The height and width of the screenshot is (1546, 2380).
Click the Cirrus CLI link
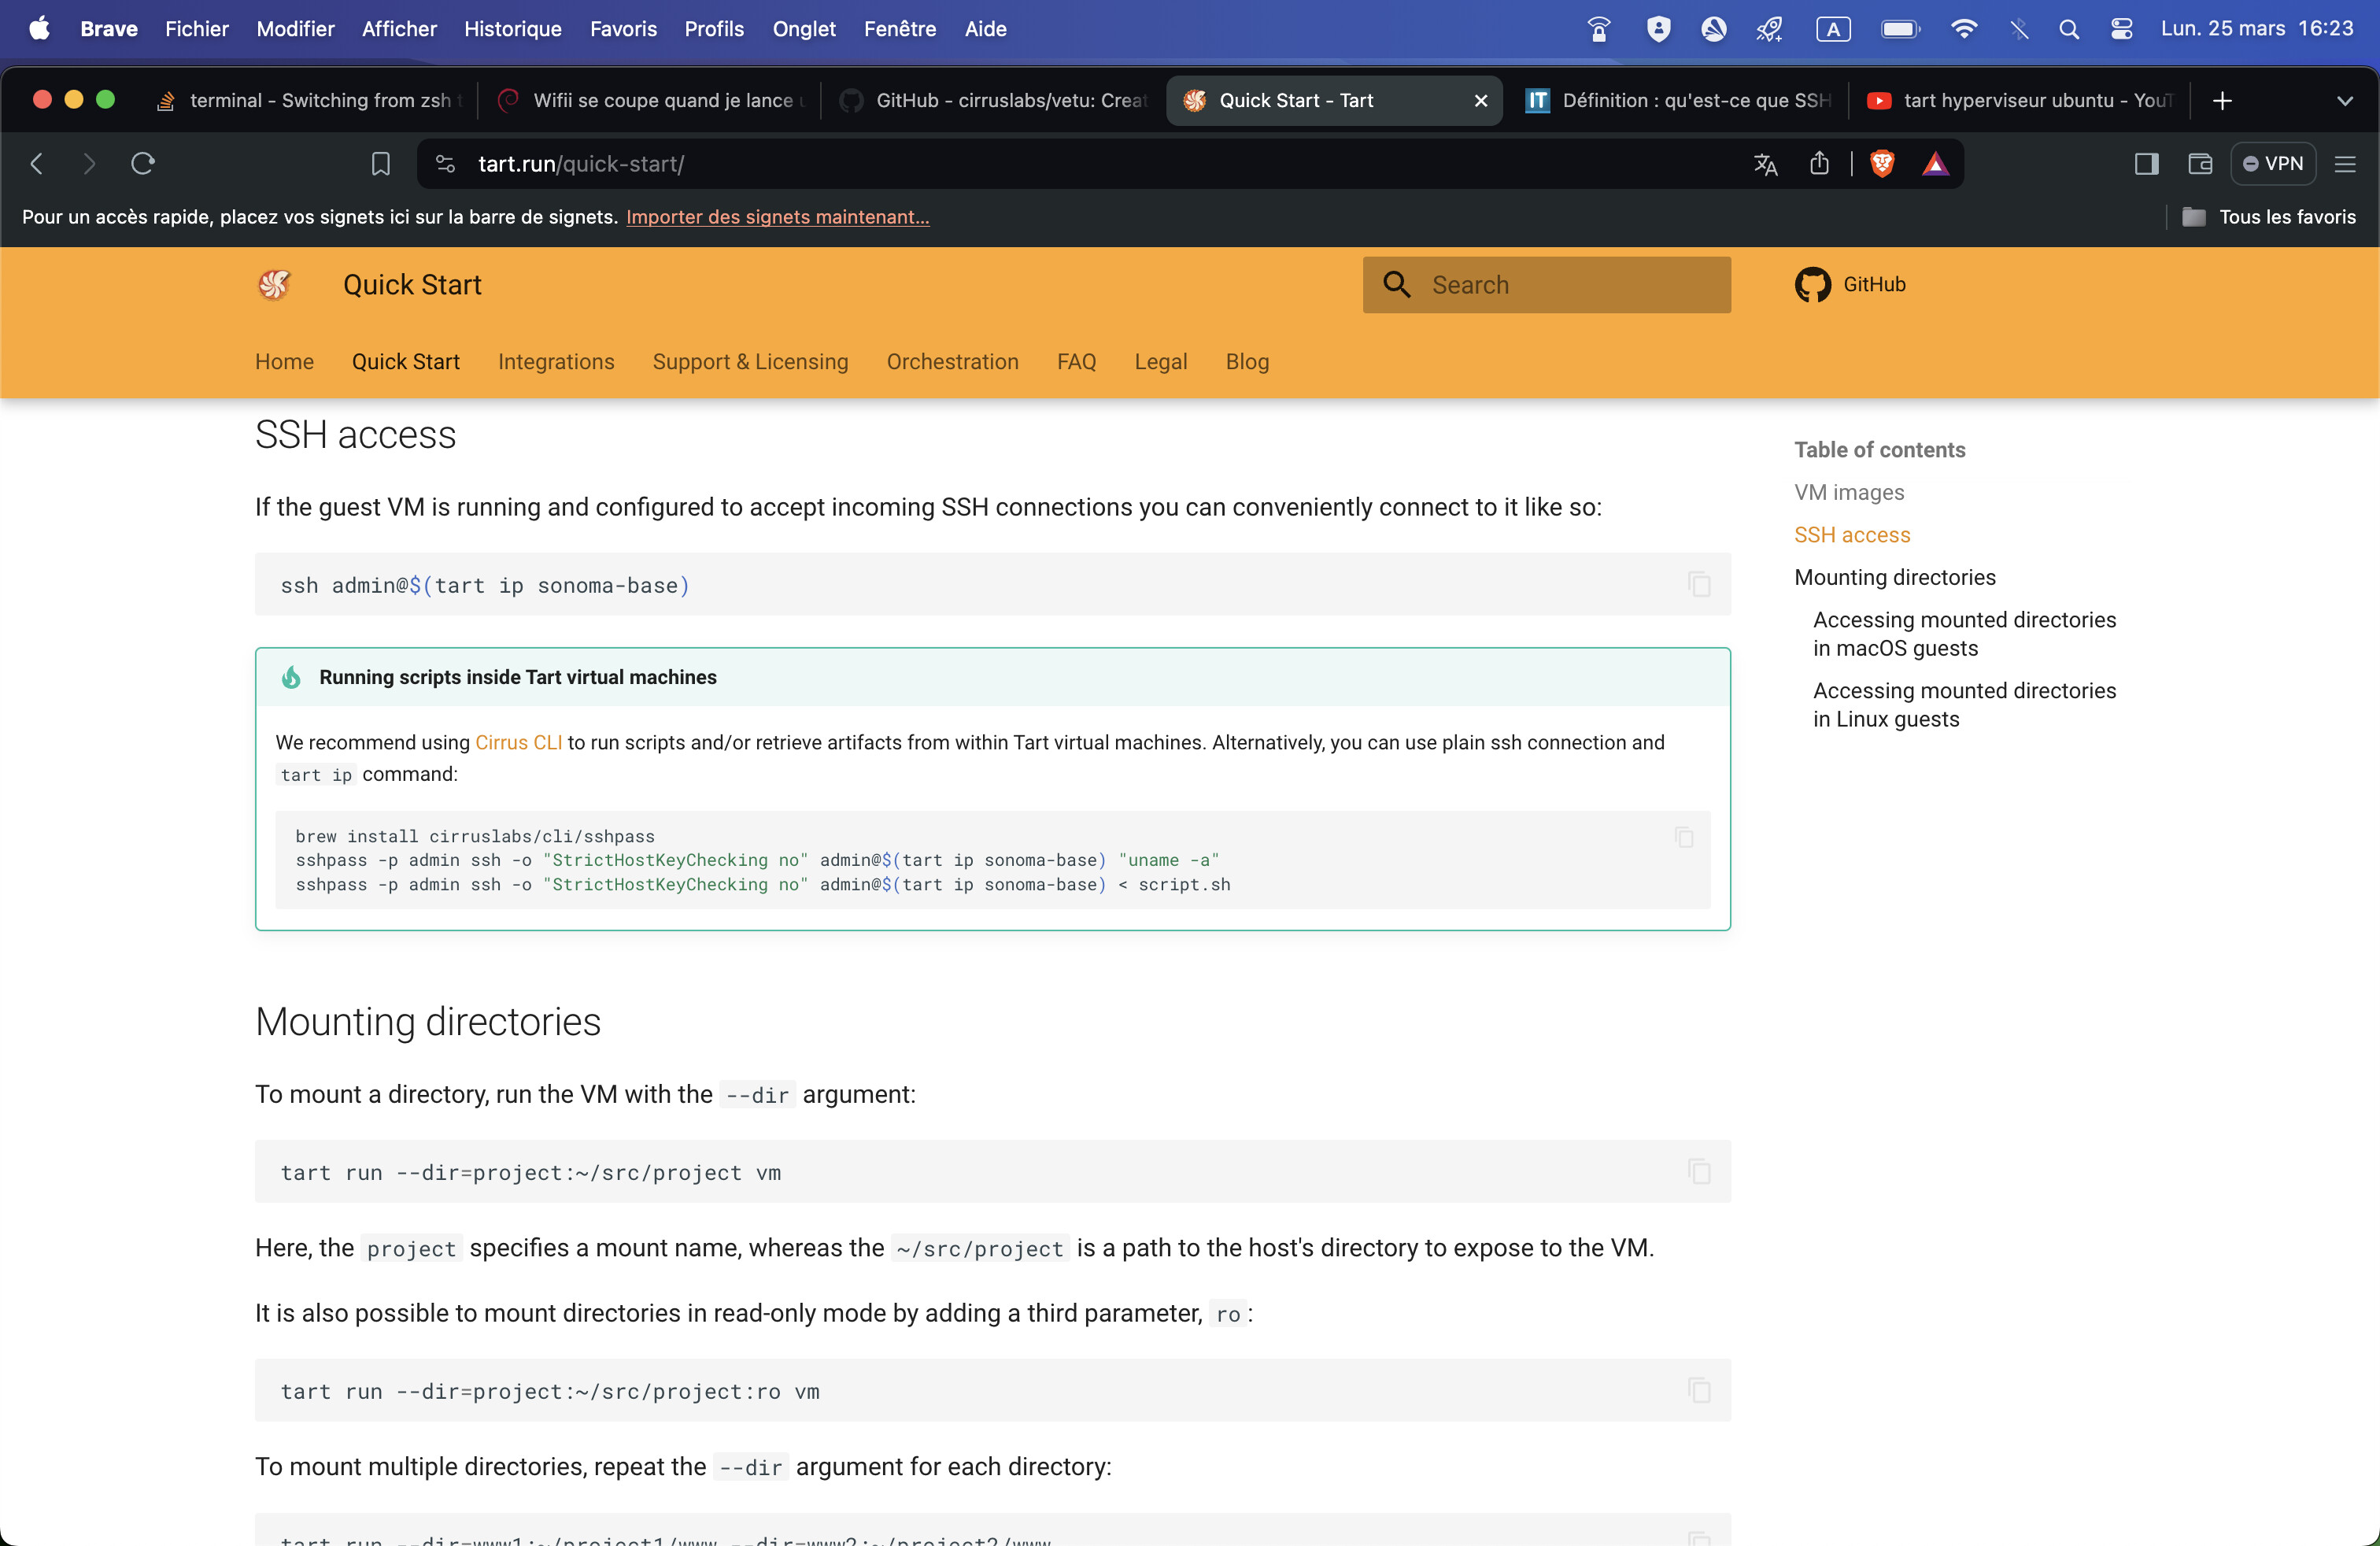[x=518, y=742]
